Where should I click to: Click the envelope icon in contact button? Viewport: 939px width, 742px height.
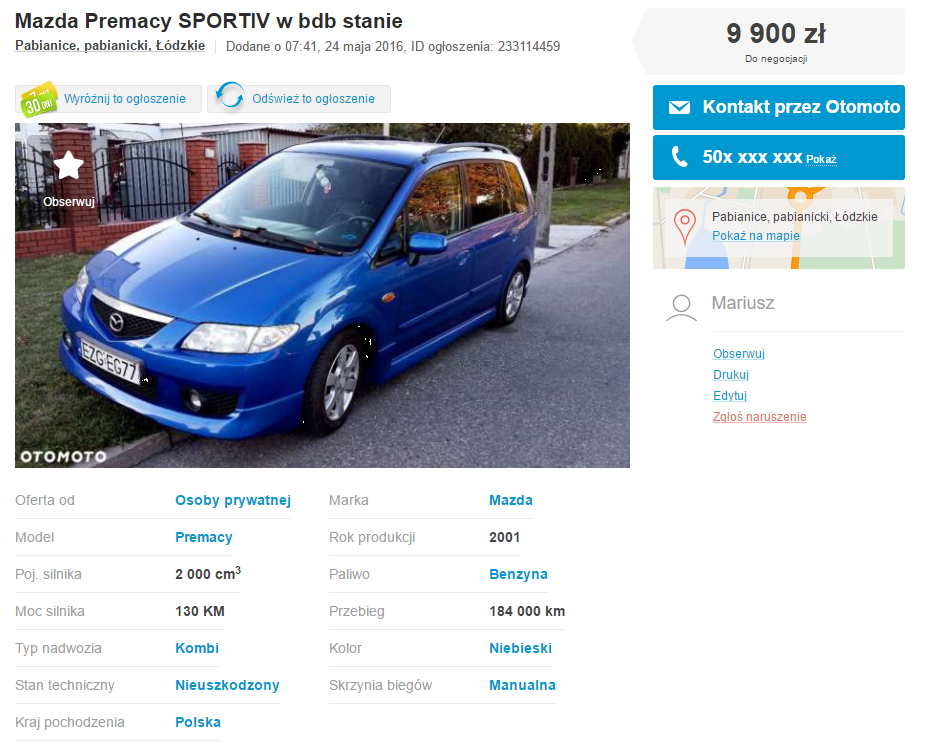(x=679, y=107)
